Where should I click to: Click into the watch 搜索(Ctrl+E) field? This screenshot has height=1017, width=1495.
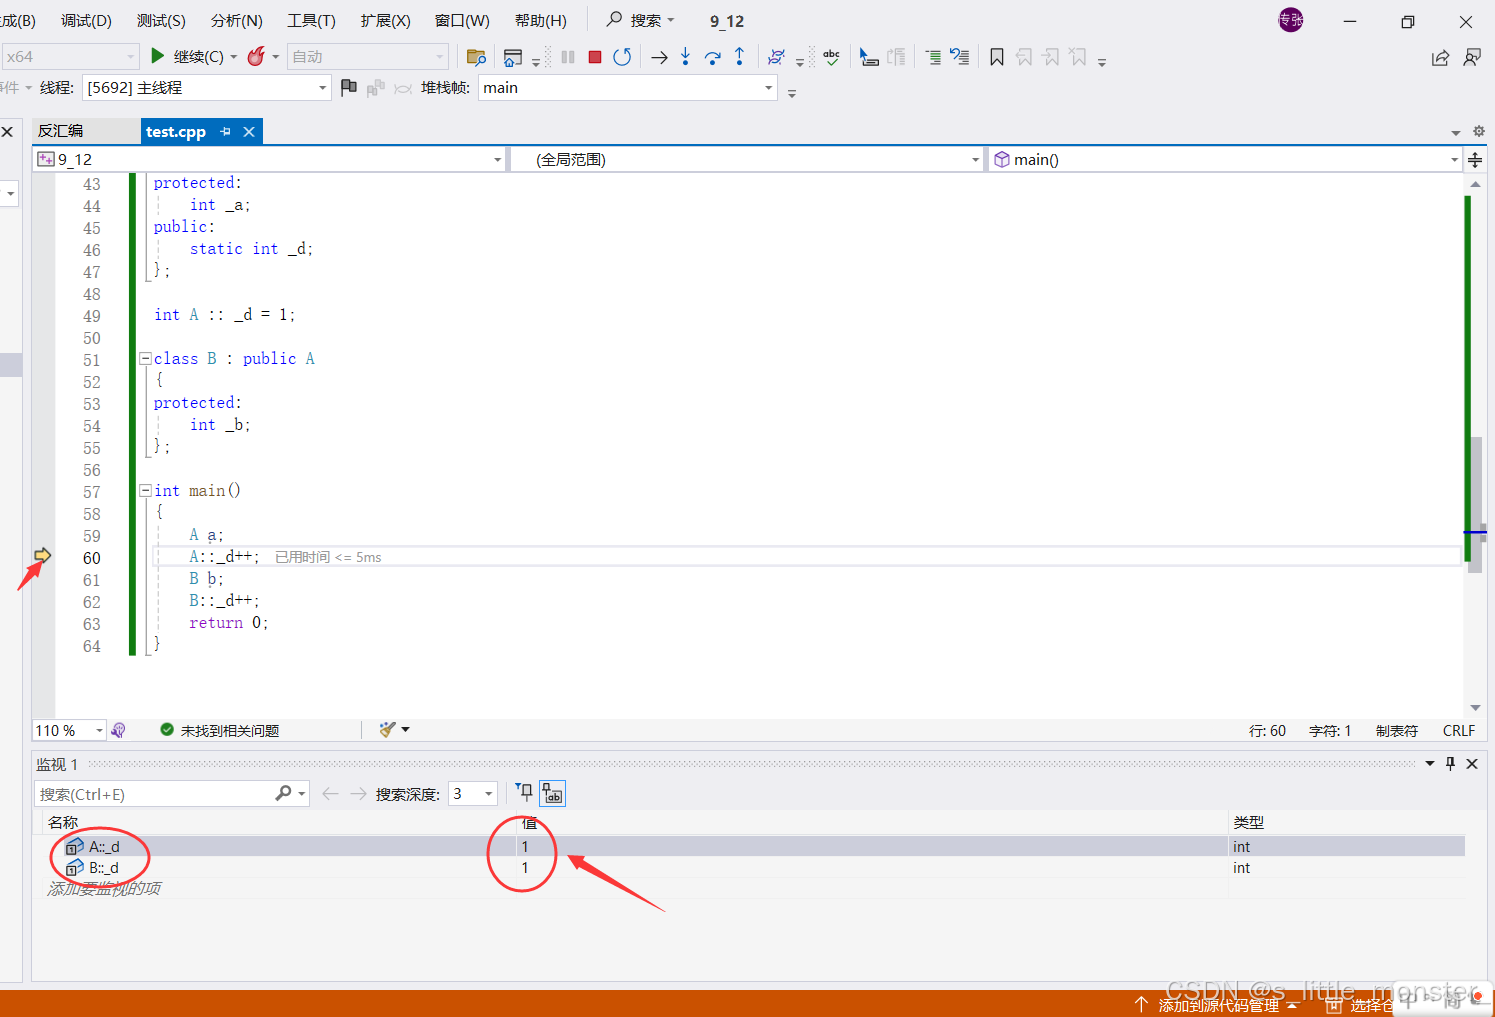[155, 794]
